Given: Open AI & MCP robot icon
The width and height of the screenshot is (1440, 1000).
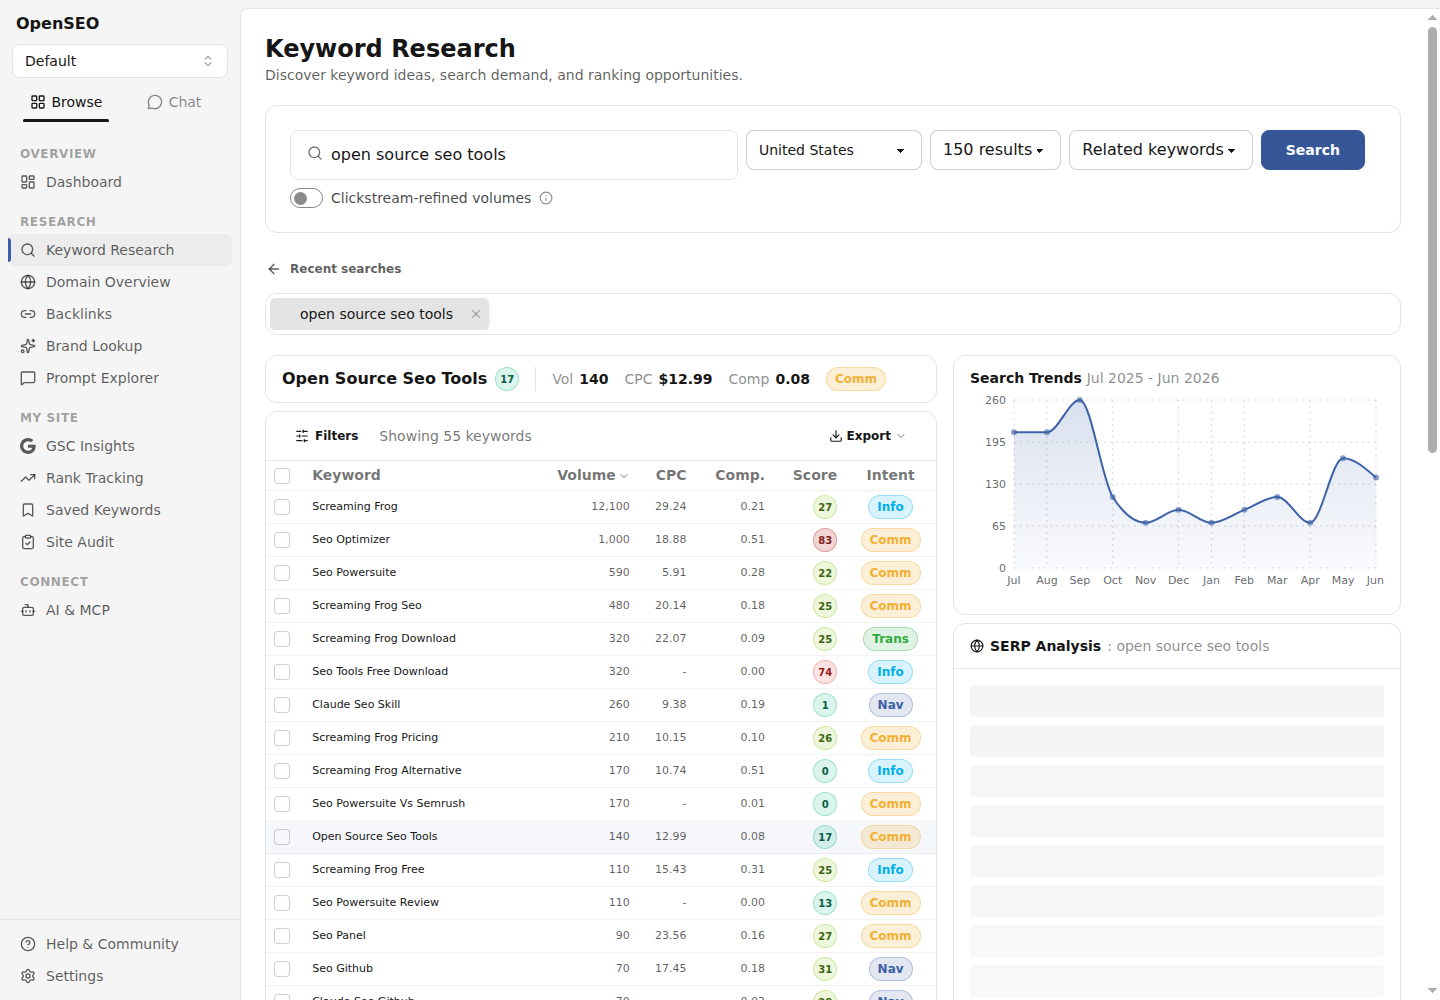Looking at the screenshot, I should [x=28, y=610].
